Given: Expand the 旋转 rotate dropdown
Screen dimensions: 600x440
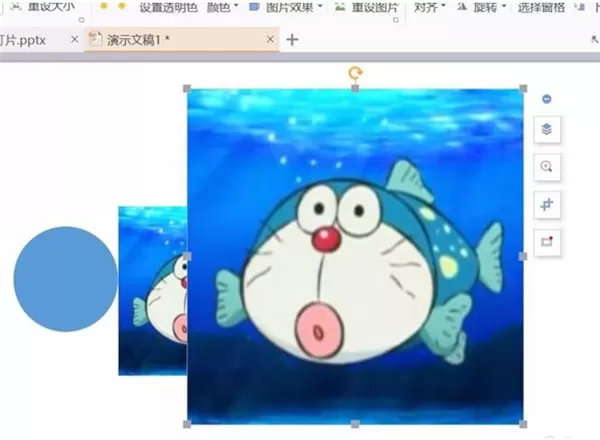Looking at the screenshot, I should tap(483, 7).
